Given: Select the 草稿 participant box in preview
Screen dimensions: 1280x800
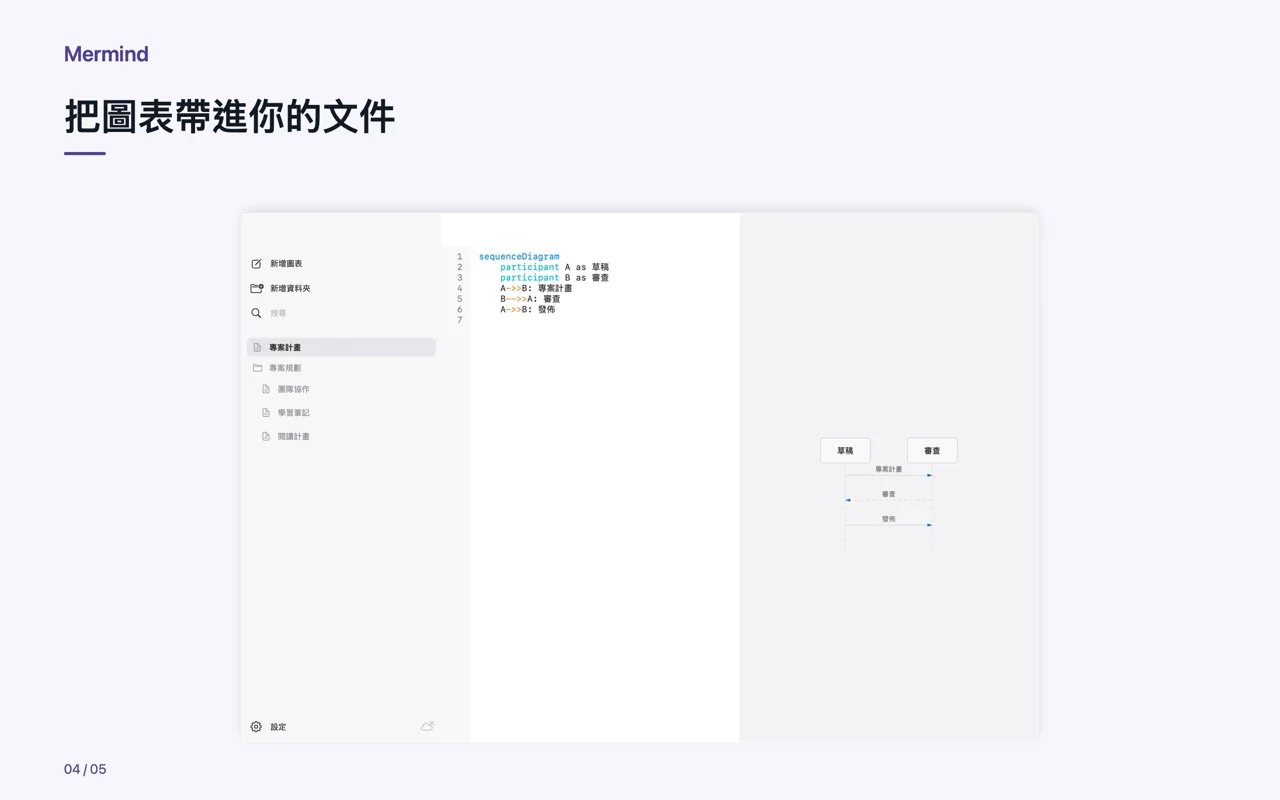Looking at the screenshot, I should tap(845, 451).
